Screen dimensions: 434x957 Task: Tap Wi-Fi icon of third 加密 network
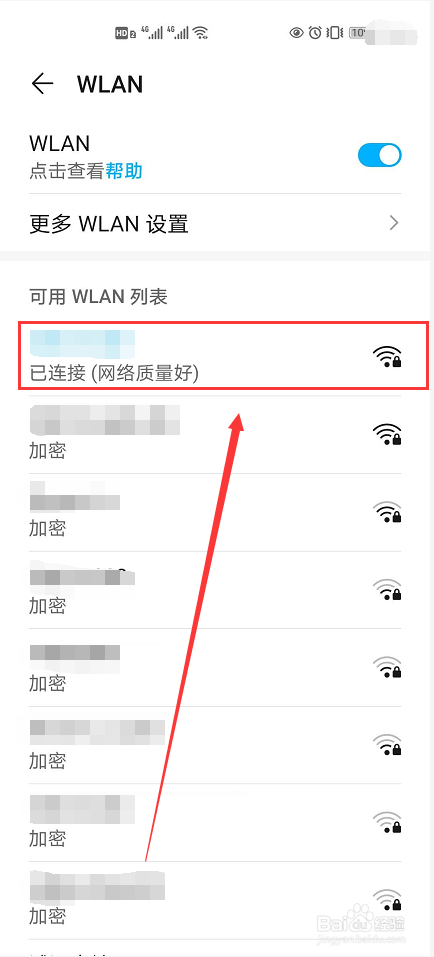click(x=387, y=590)
